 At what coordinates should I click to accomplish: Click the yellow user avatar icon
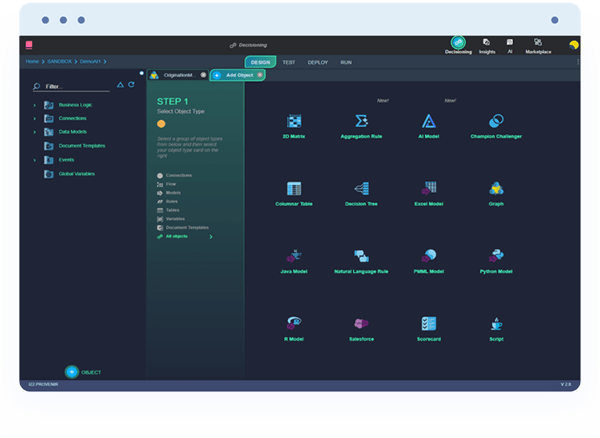coord(574,45)
